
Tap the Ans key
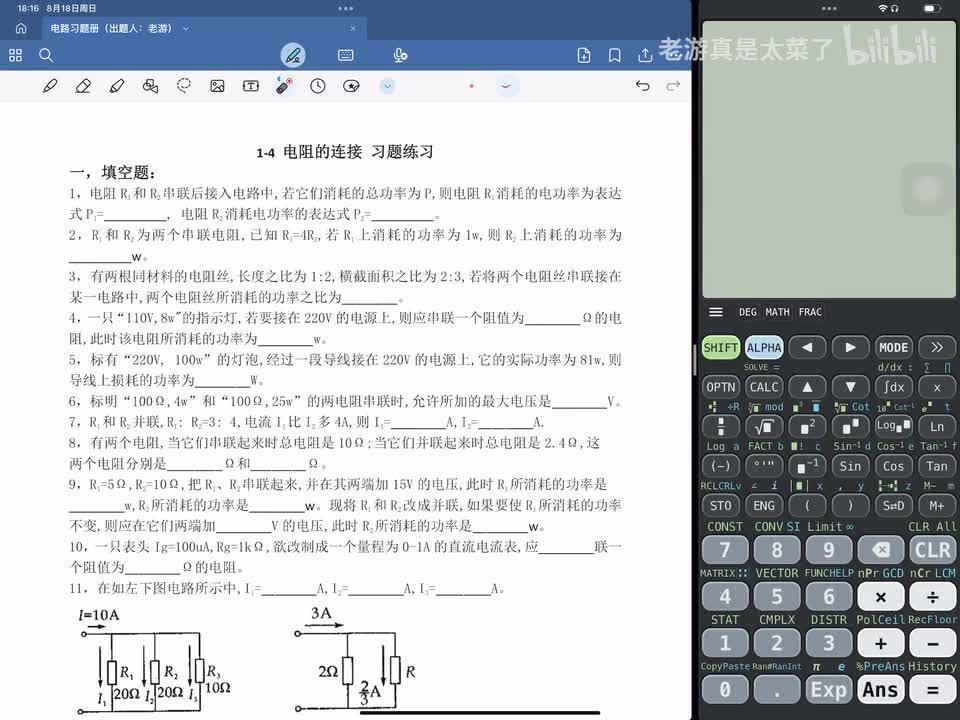point(880,690)
